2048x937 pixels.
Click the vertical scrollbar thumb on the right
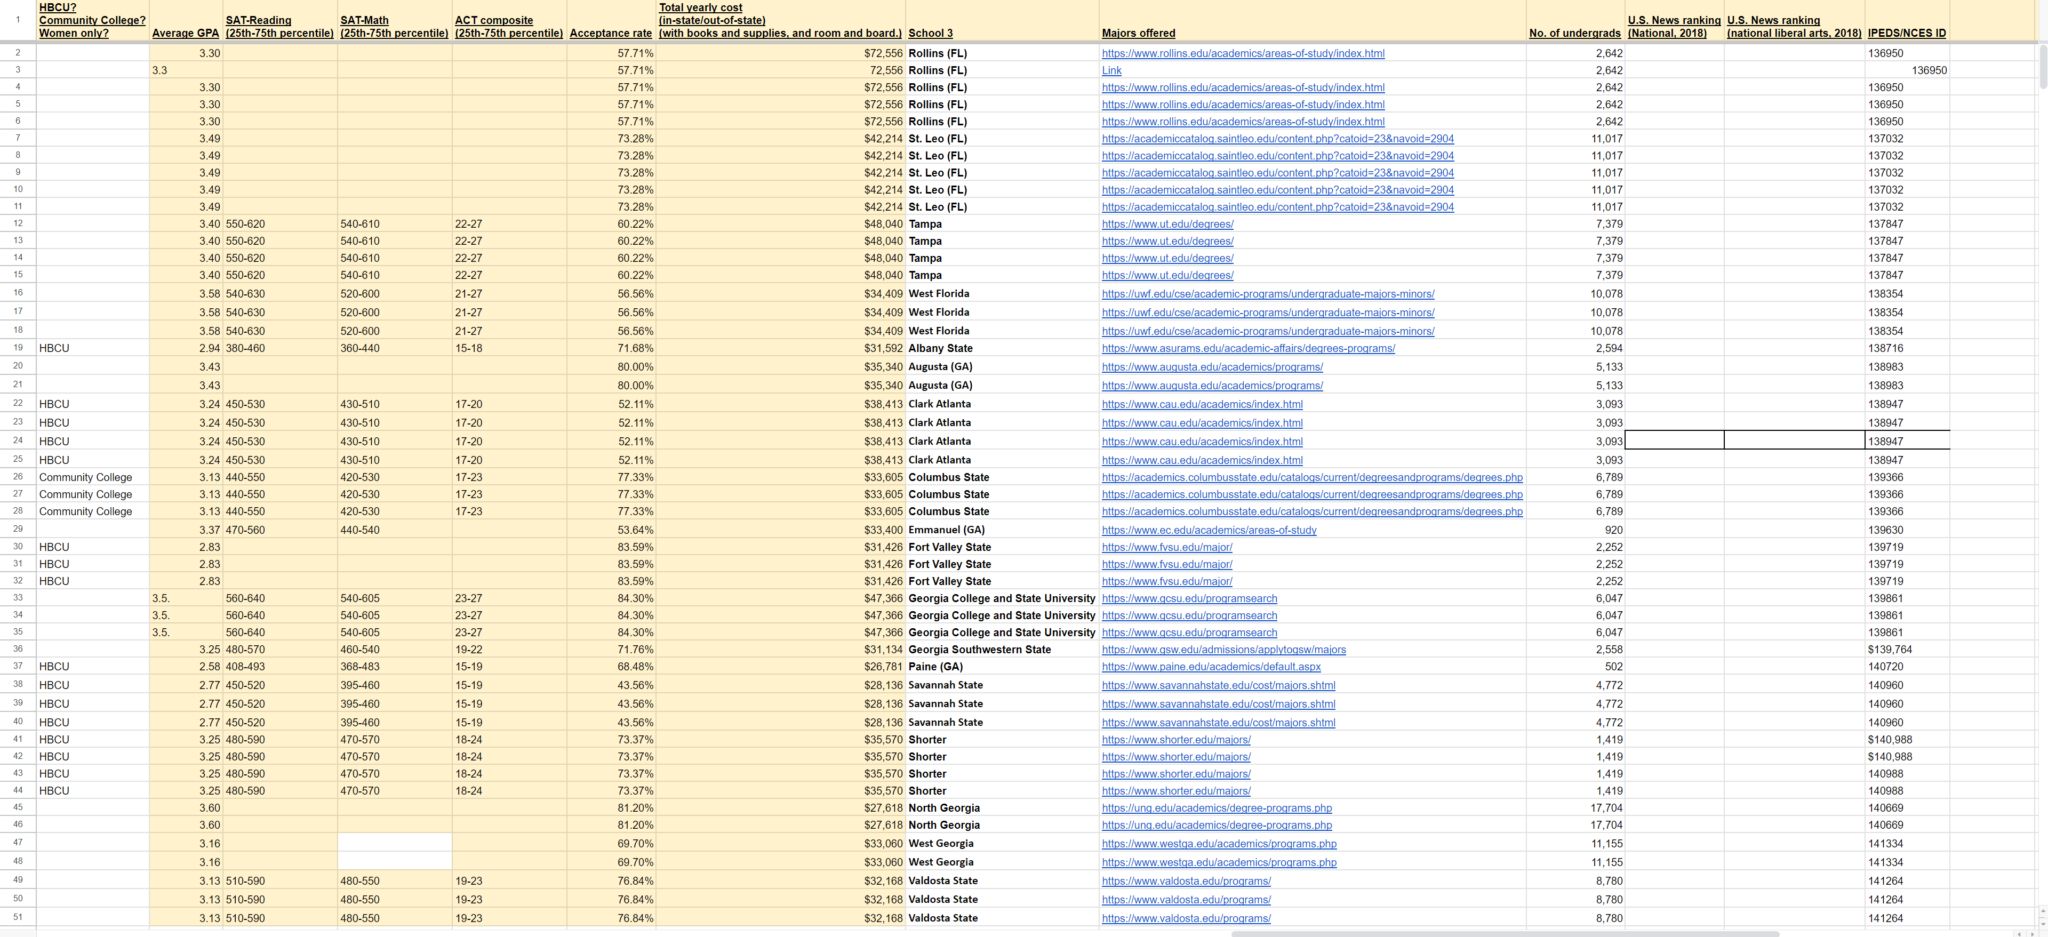coord(2042,66)
